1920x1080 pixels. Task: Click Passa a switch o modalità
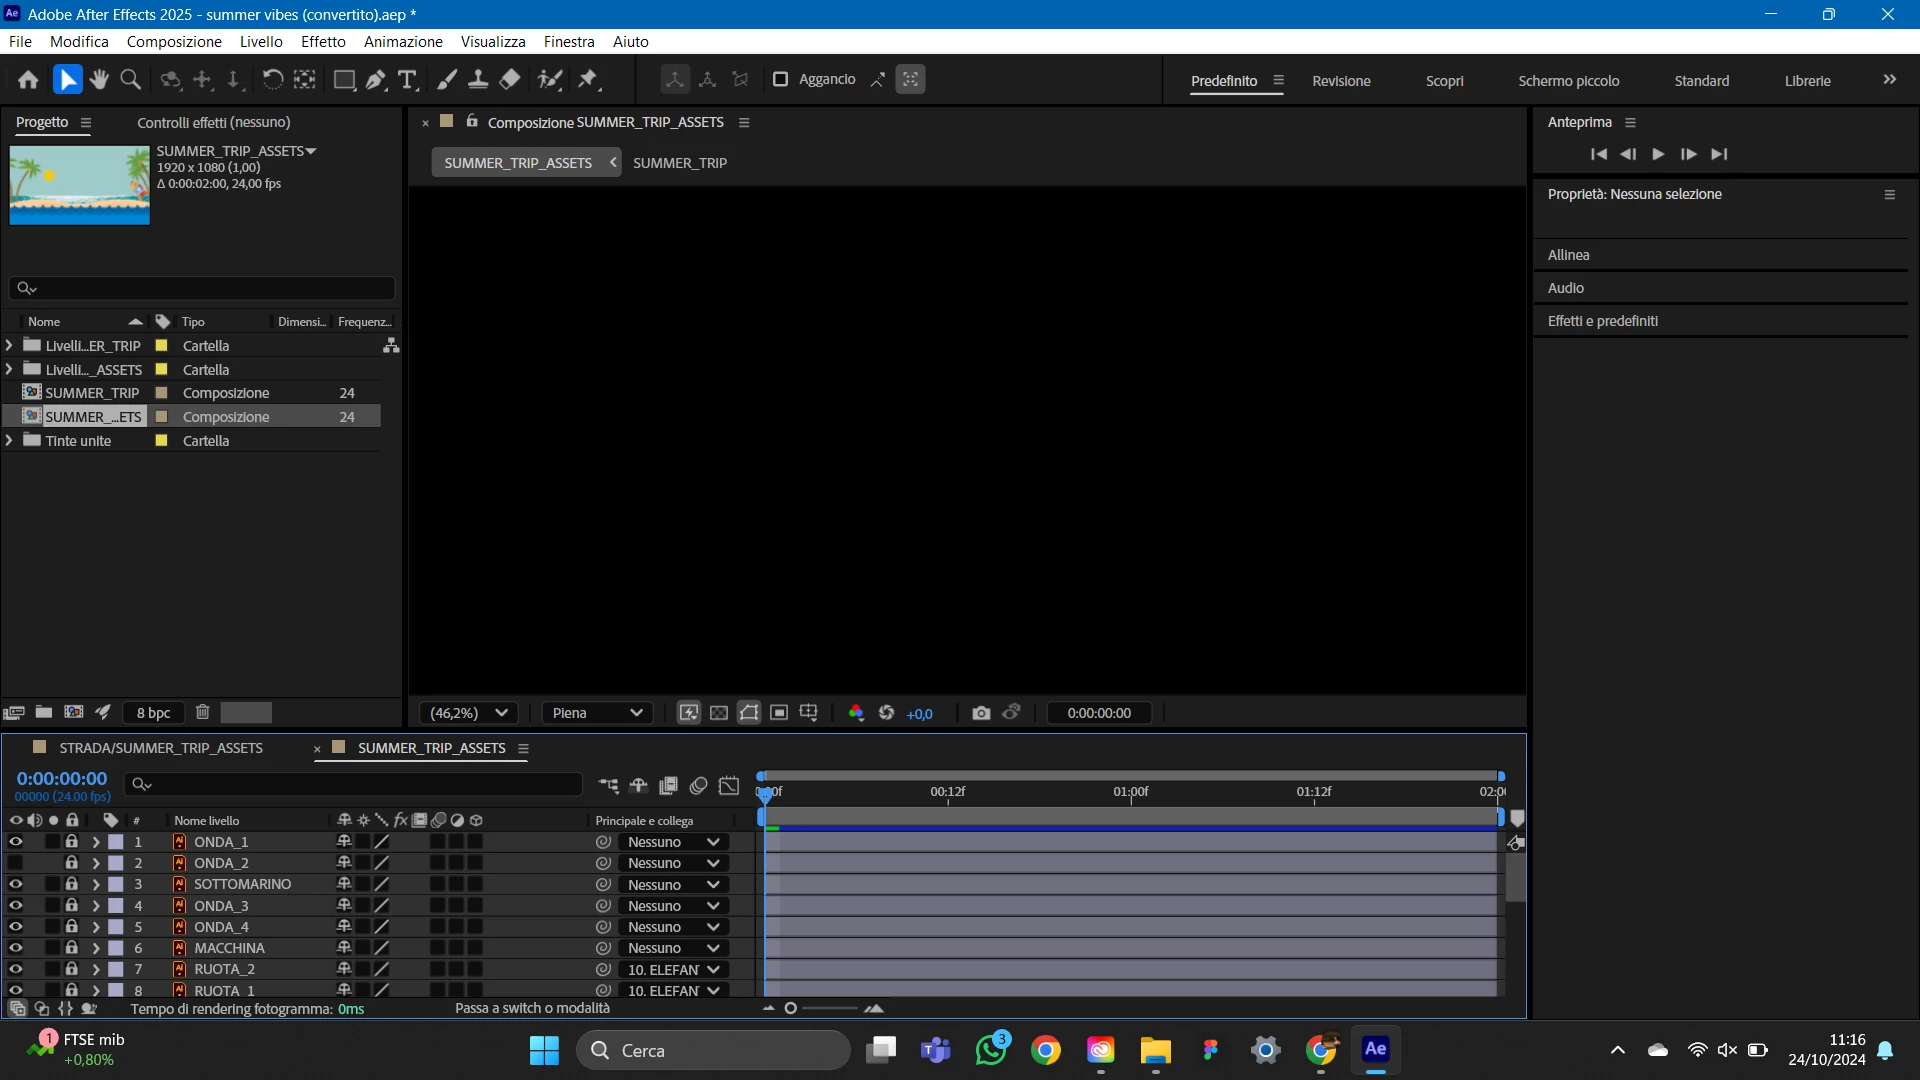[x=532, y=1008]
